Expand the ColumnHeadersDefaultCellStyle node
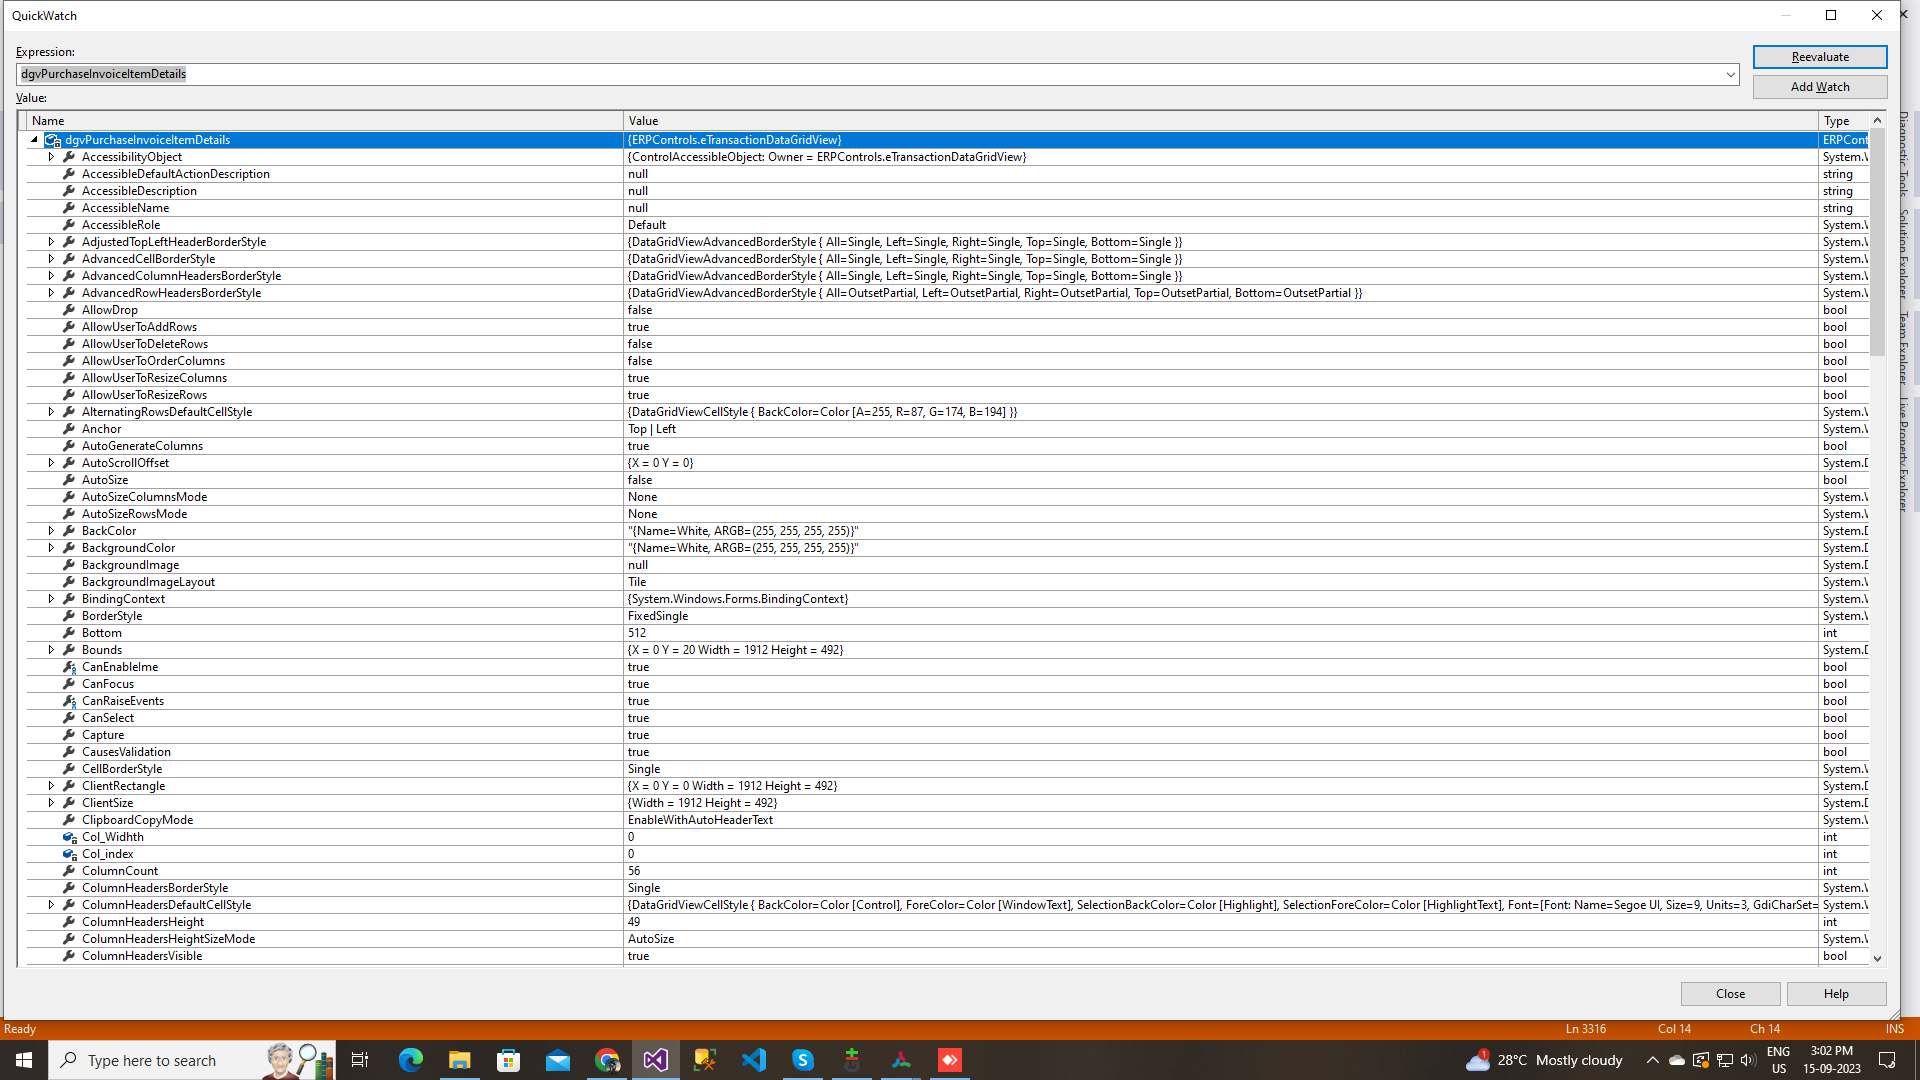Image resolution: width=1920 pixels, height=1080 pixels. [51, 905]
